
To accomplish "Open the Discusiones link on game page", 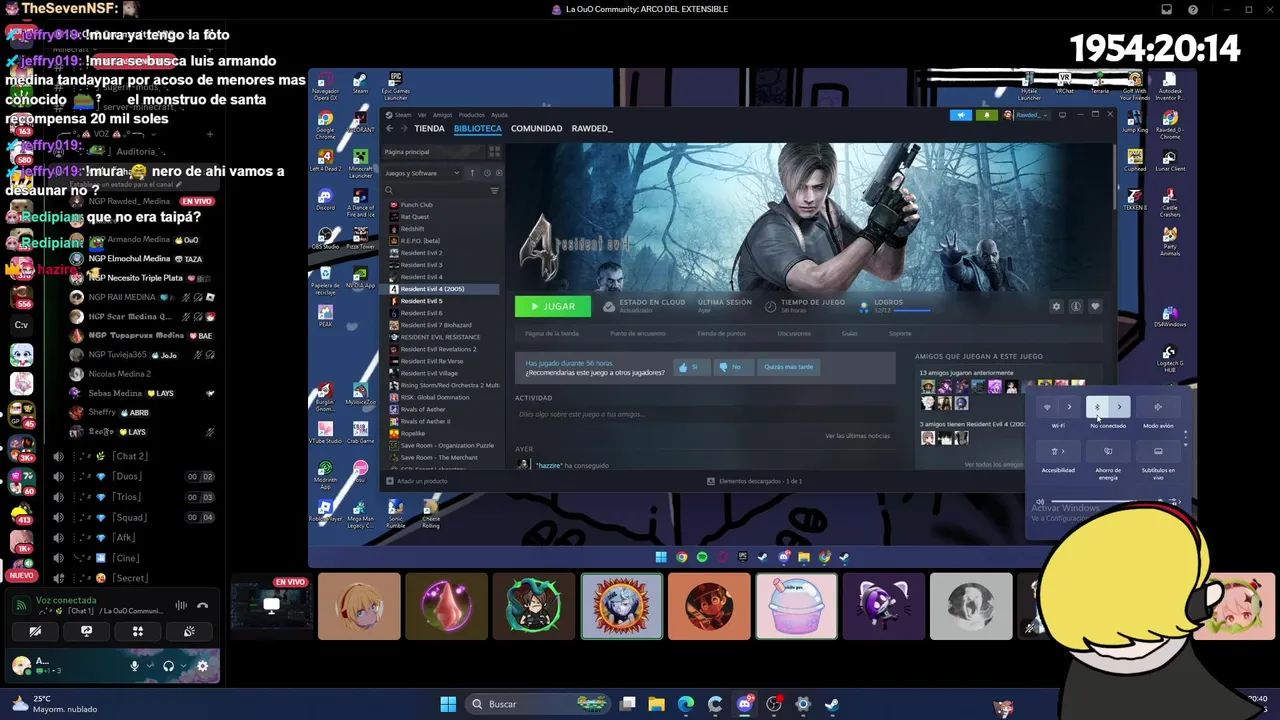I will (x=794, y=333).
